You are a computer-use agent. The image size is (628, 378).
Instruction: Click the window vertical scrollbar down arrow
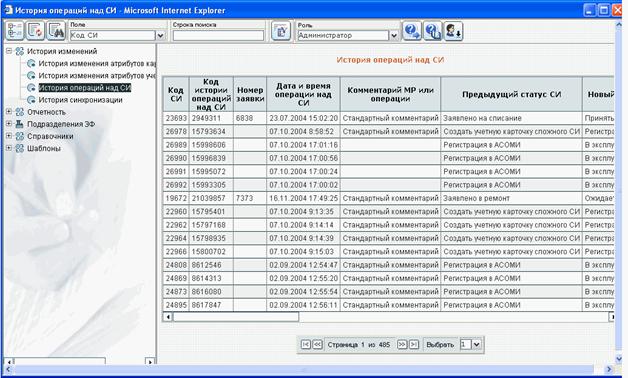pos(618,358)
